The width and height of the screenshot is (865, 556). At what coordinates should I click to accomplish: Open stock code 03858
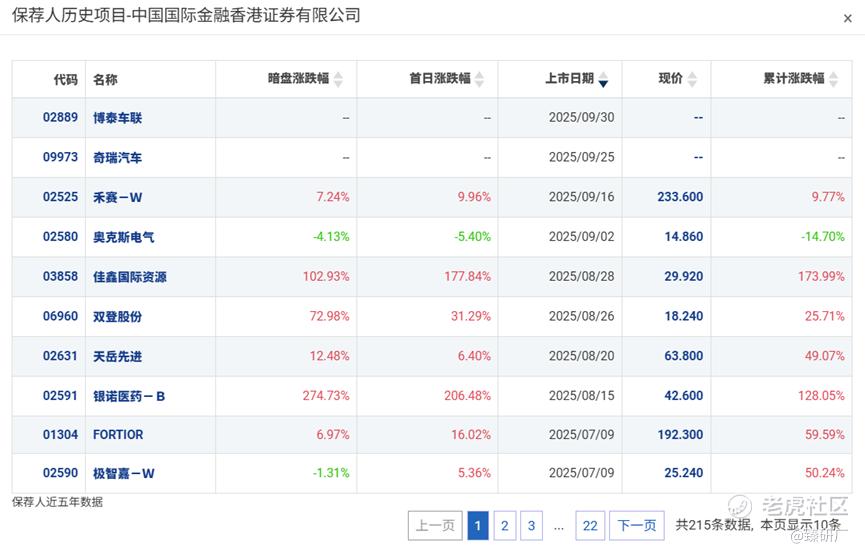[60, 276]
